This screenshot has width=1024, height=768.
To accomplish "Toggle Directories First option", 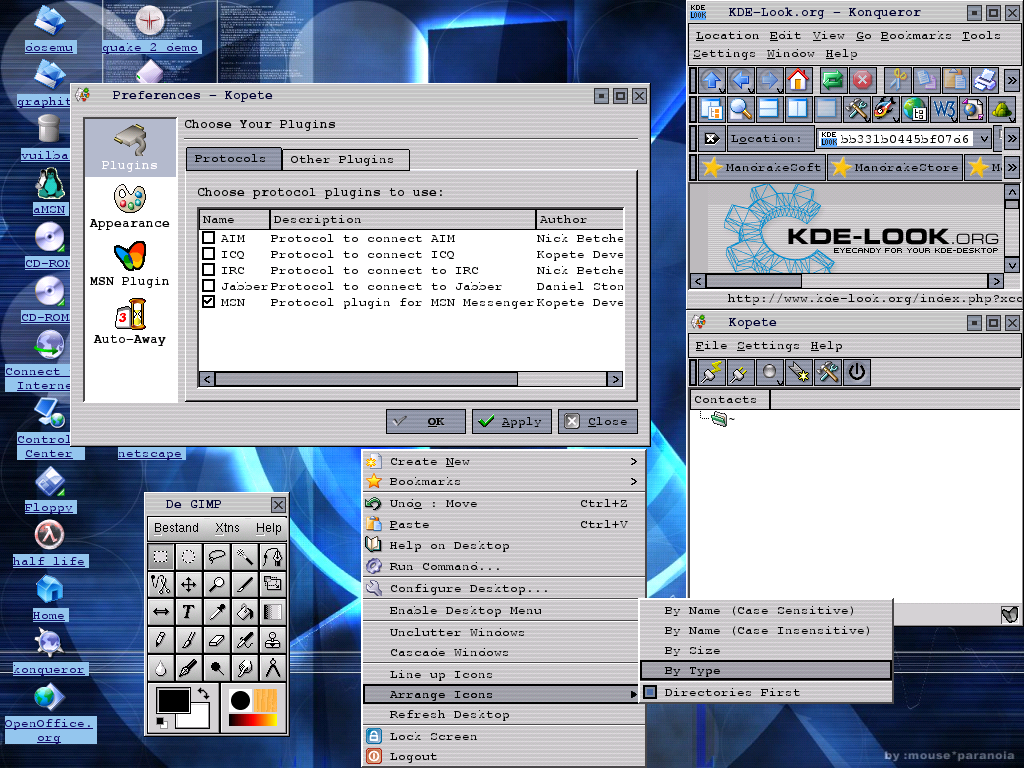I will point(765,692).
